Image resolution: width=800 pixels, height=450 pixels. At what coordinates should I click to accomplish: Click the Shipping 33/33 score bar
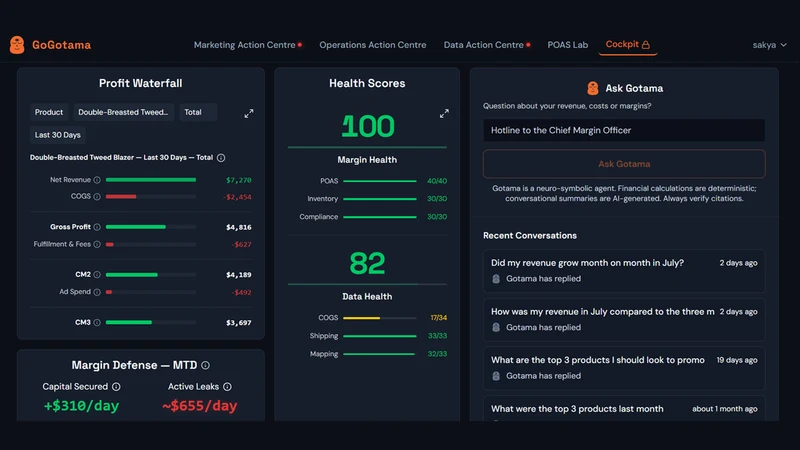pos(380,336)
